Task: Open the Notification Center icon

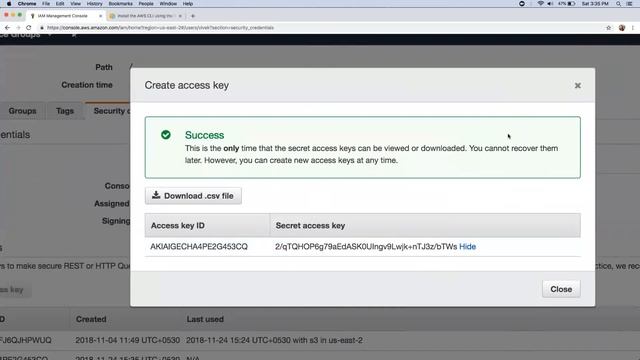Action: click(x=629, y=4)
